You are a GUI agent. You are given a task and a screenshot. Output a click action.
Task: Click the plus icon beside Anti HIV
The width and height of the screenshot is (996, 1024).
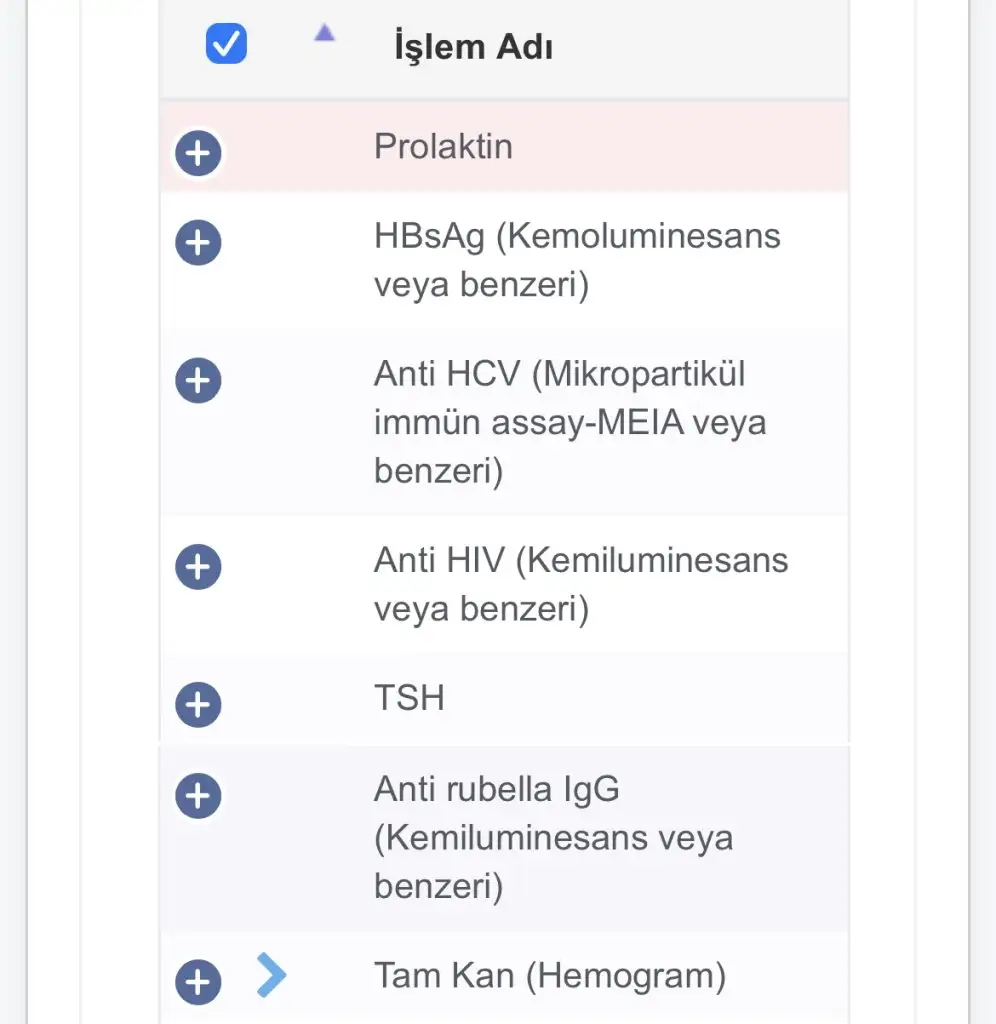tap(198, 567)
